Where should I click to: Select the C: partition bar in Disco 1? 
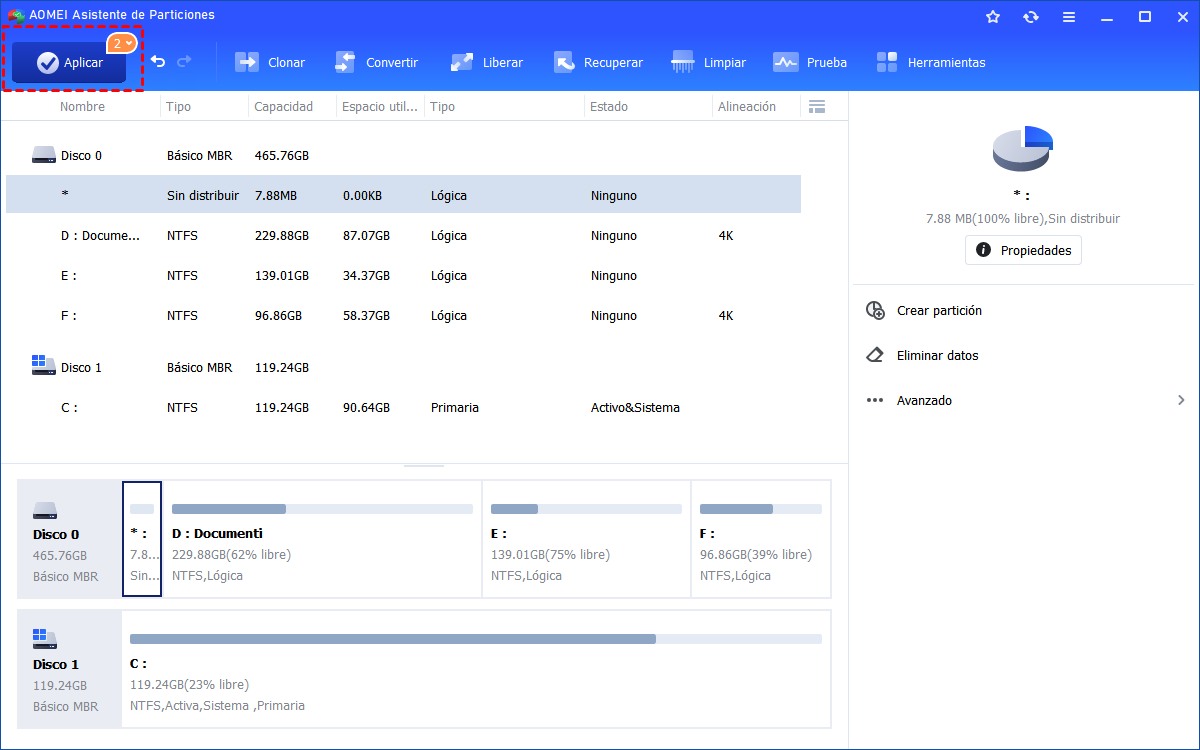coord(475,669)
